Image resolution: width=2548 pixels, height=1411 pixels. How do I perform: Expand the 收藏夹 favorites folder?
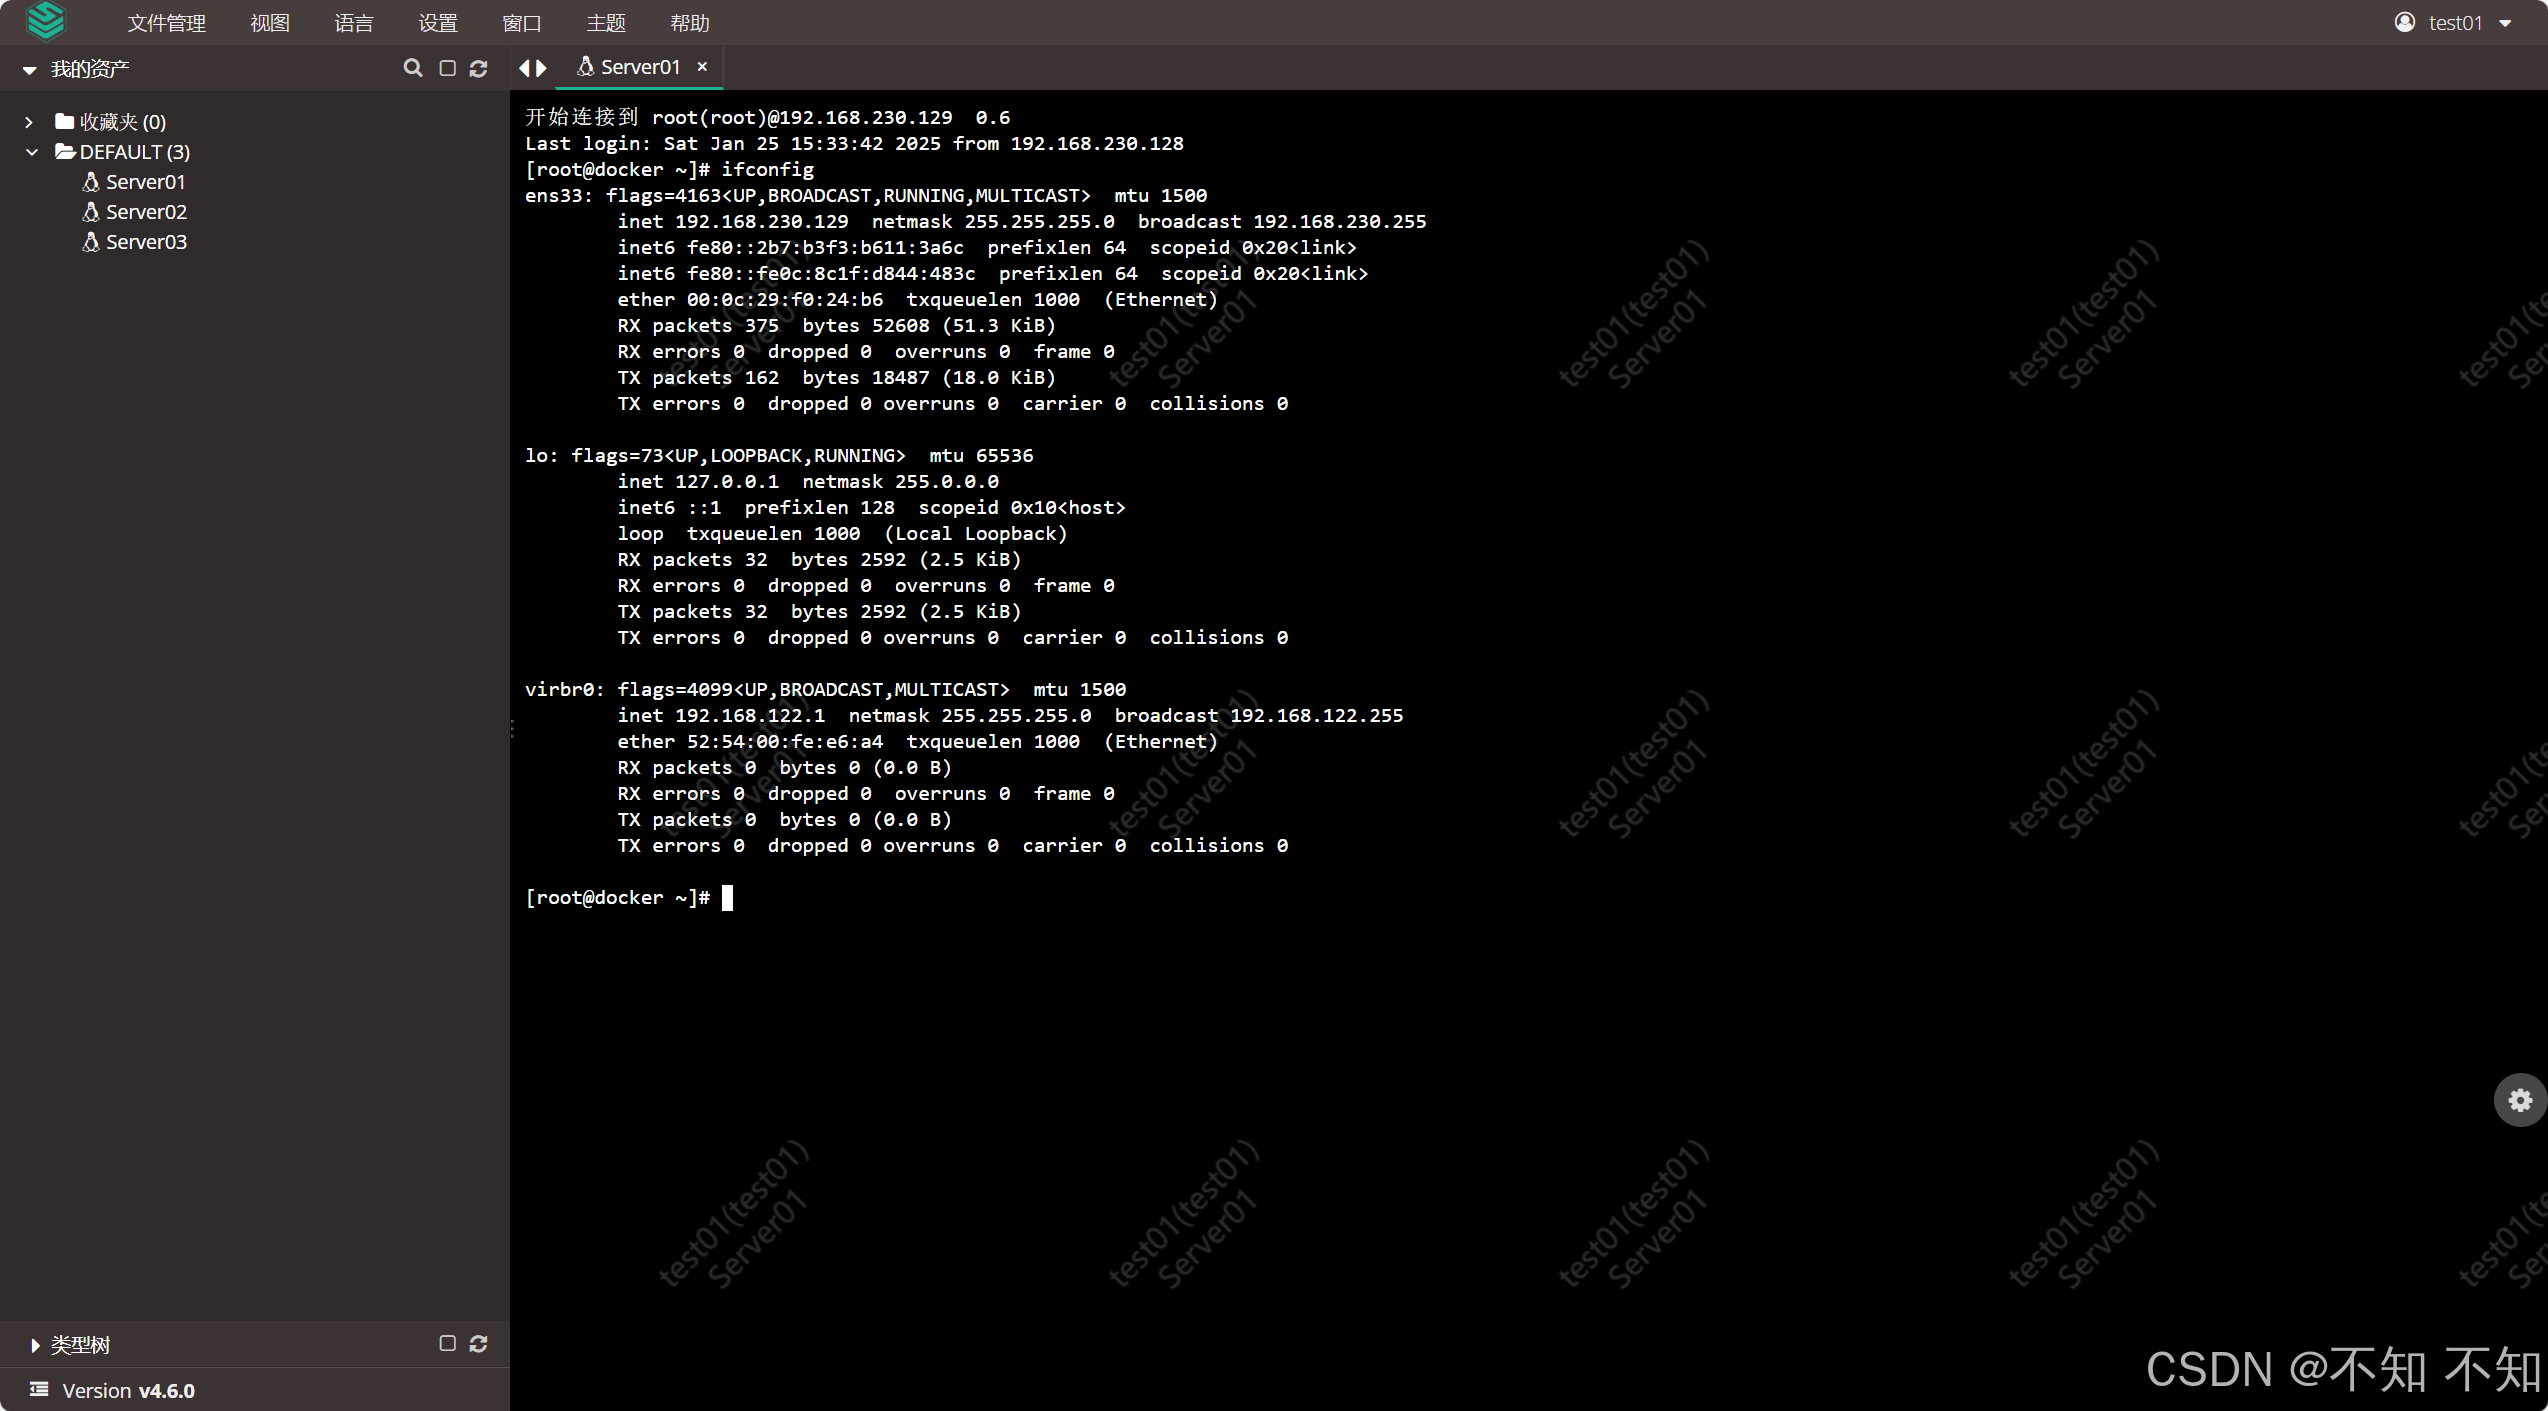coord(29,122)
